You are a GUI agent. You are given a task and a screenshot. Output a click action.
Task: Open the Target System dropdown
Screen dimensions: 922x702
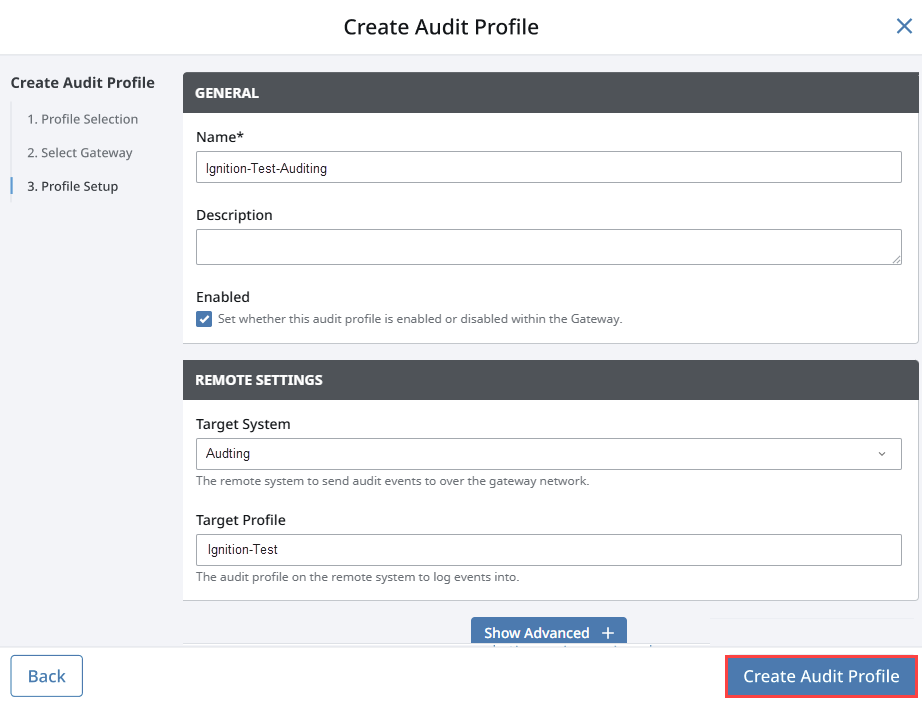tap(548, 454)
